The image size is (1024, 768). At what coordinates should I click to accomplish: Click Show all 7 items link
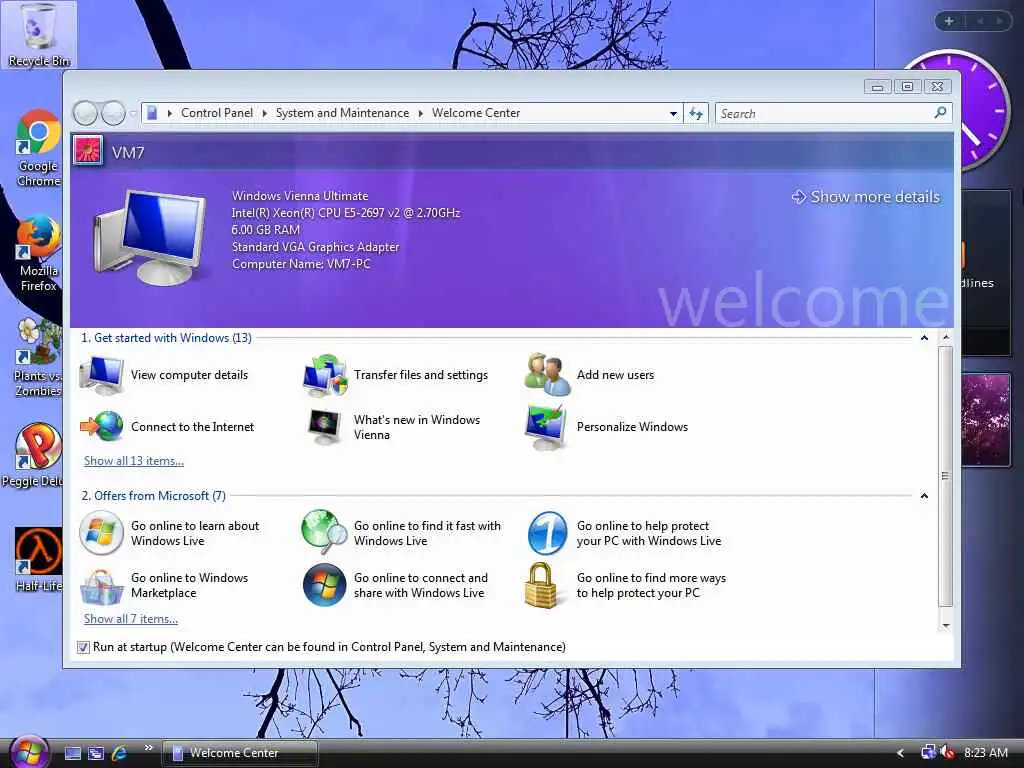click(131, 619)
